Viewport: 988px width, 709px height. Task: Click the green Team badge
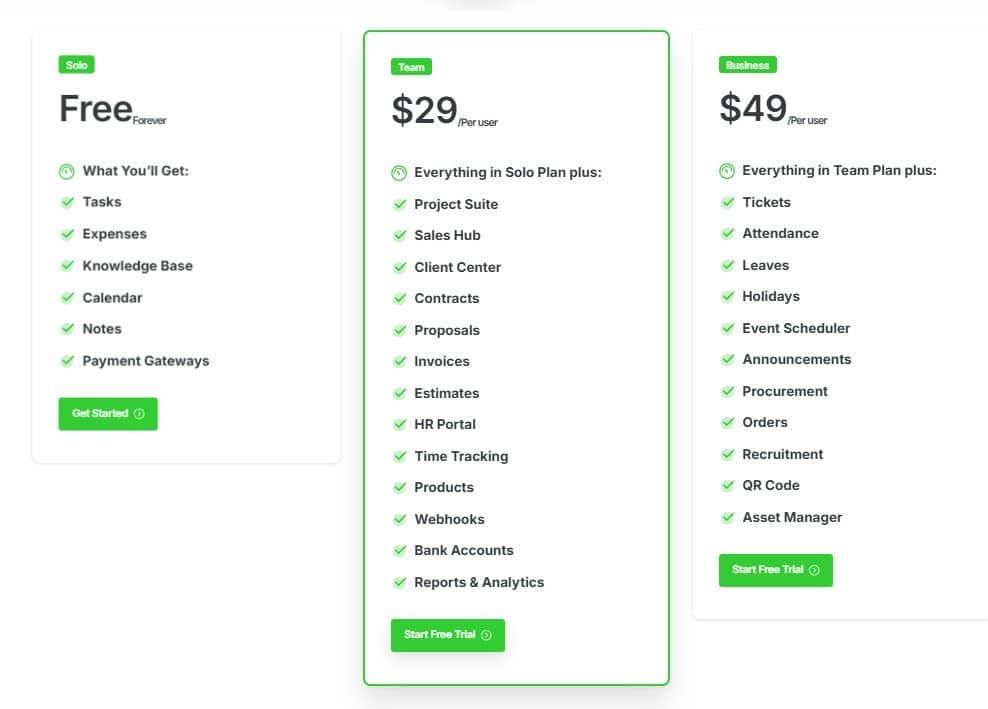[411, 67]
